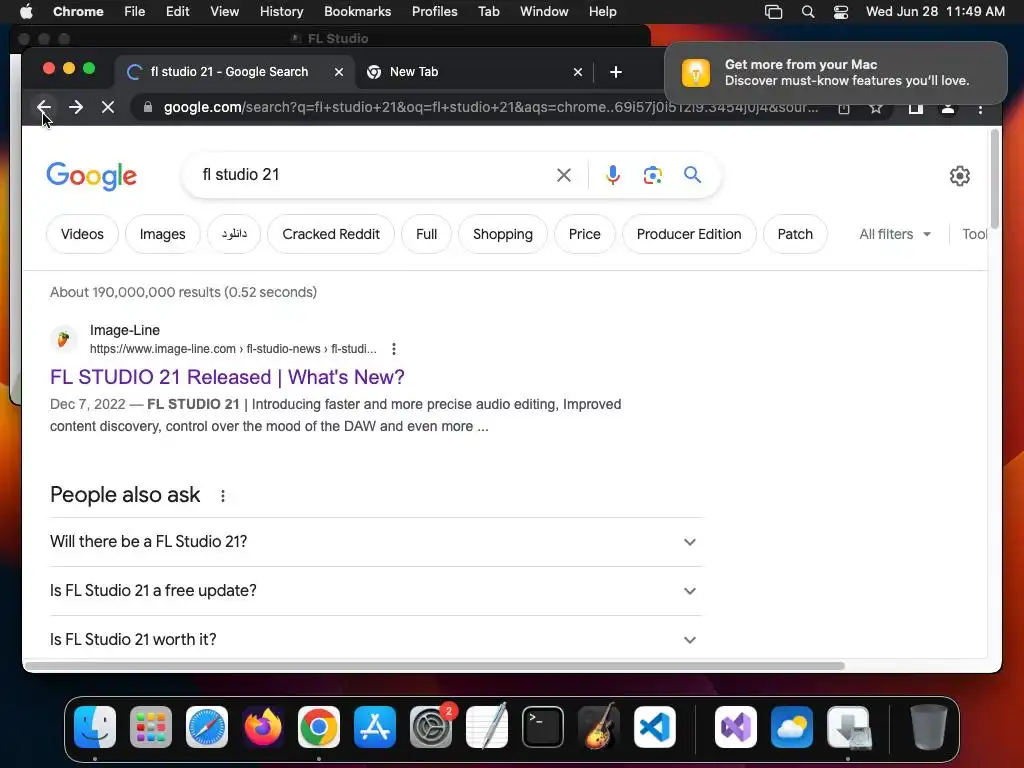The height and width of the screenshot is (768, 1024).
Task: Stop loading the page
Action: click(108, 107)
